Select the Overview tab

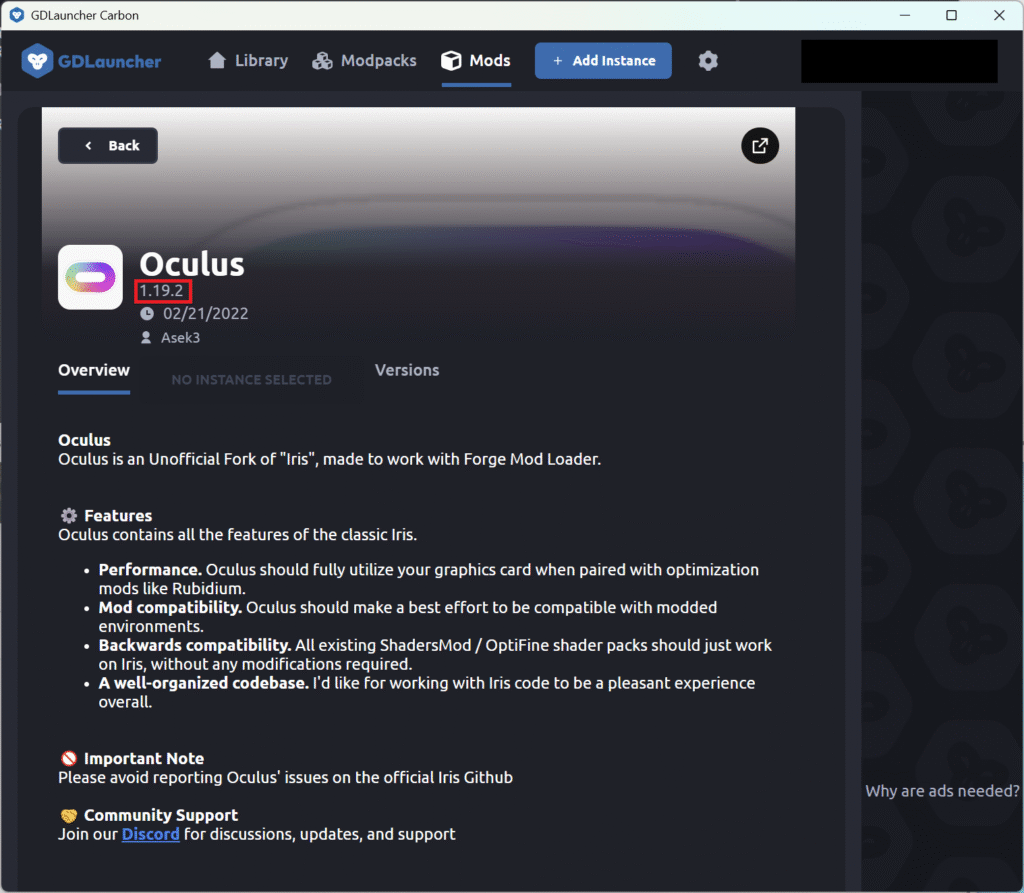click(94, 370)
